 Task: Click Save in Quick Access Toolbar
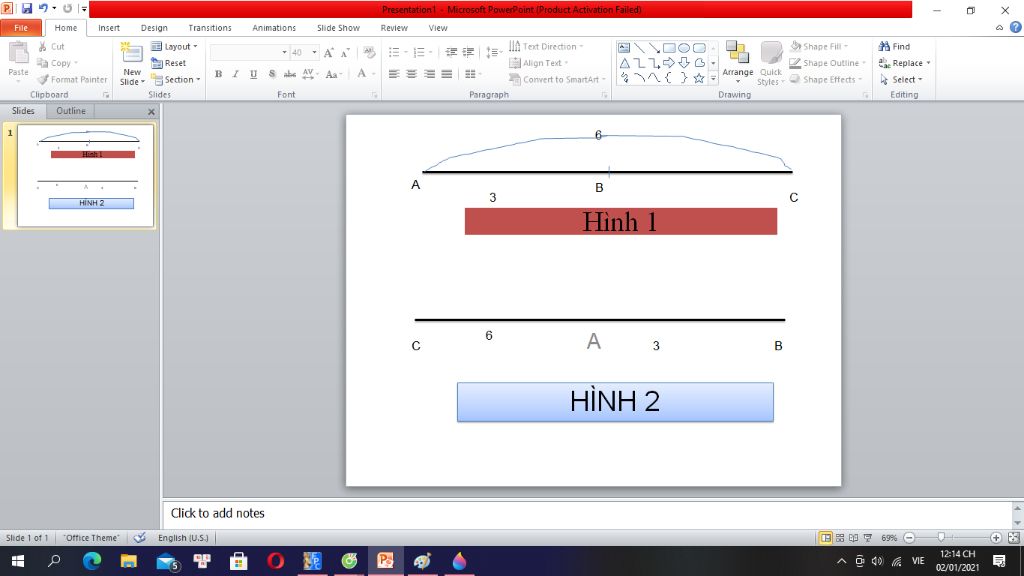(x=27, y=8)
